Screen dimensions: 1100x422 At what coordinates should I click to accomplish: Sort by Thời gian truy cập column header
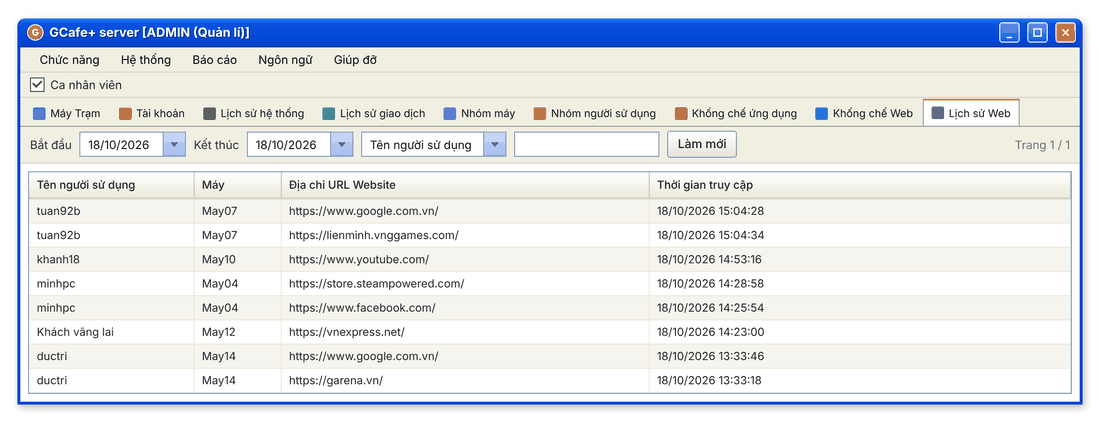860,185
